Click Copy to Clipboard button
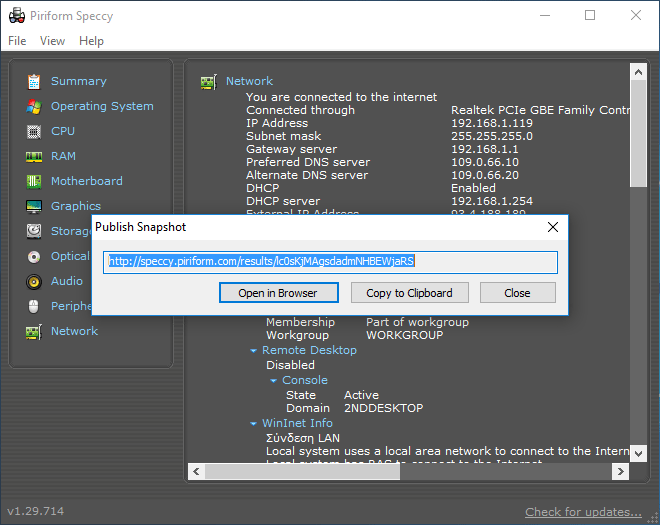 (x=410, y=293)
